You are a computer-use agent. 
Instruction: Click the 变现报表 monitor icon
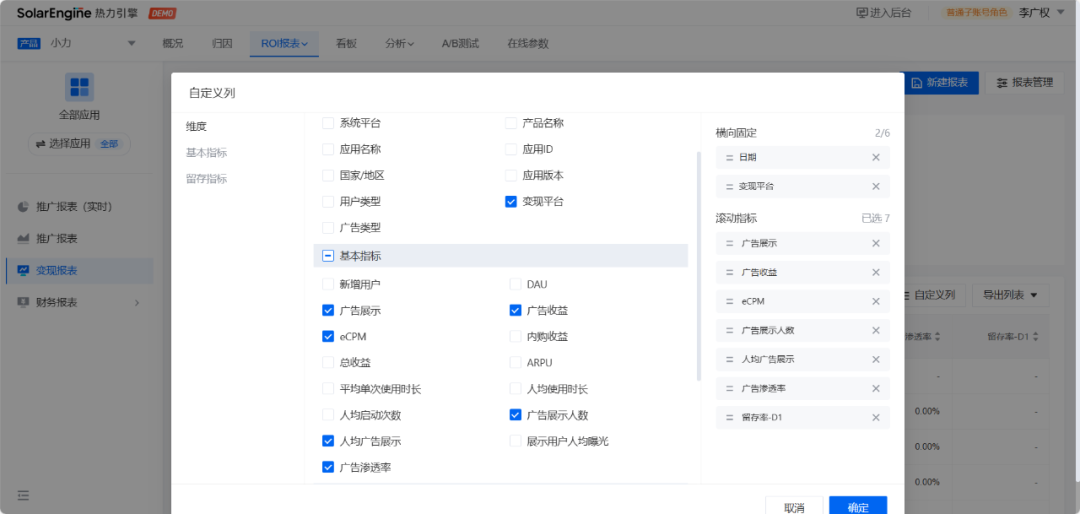pos(23,270)
